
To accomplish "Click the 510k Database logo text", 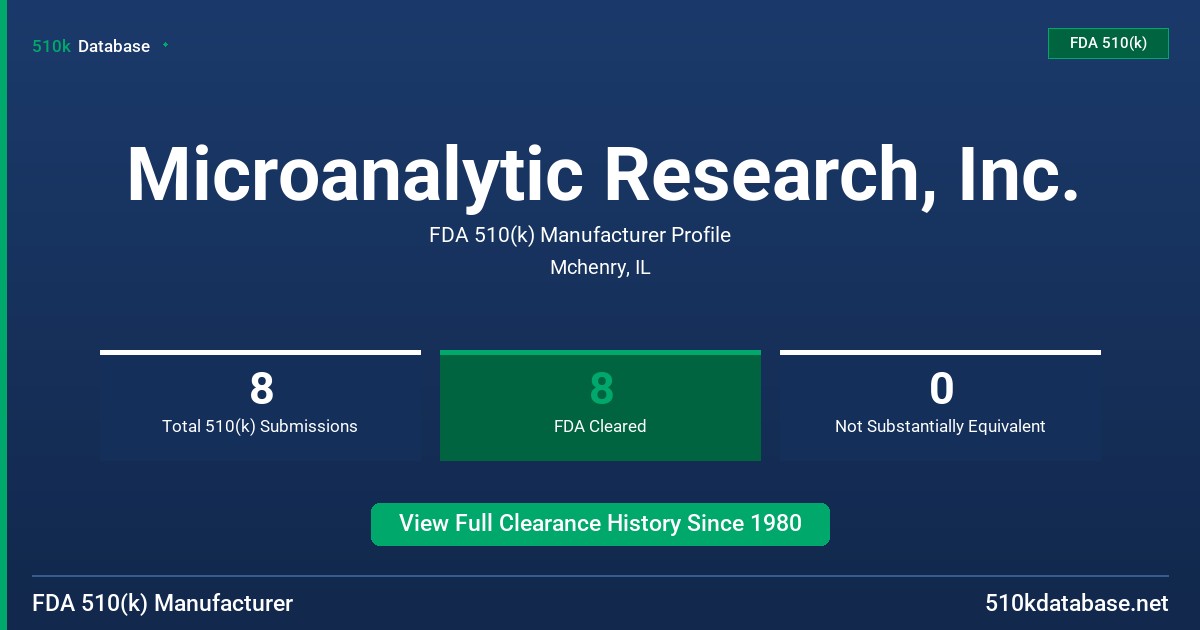I will click(x=91, y=46).
